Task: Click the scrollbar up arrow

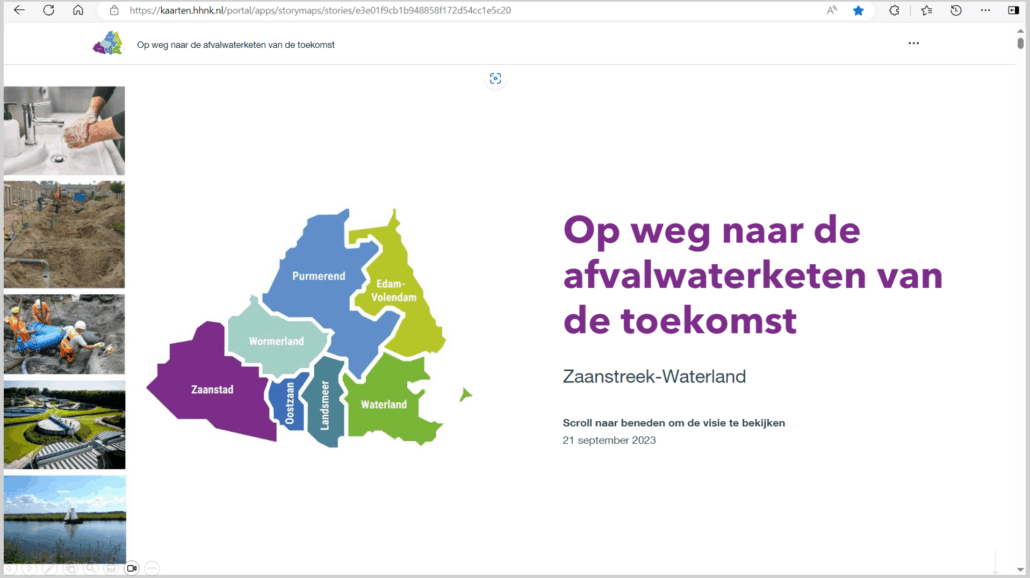Action: [x=1020, y=30]
